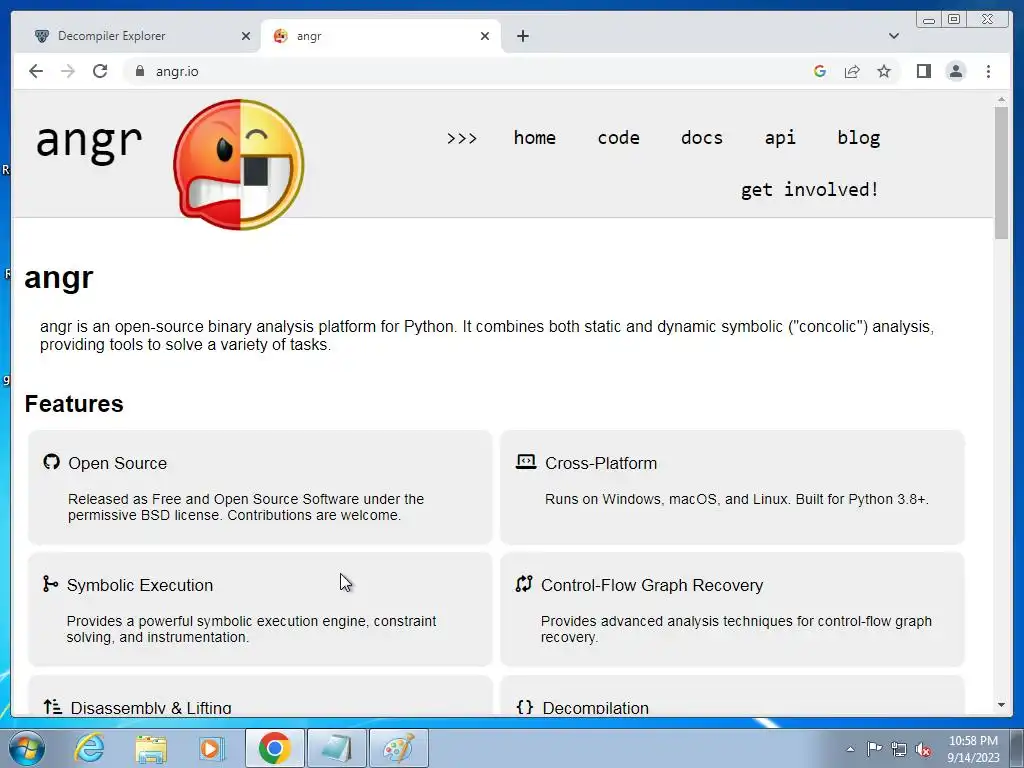Open the api nav link

tap(780, 138)
